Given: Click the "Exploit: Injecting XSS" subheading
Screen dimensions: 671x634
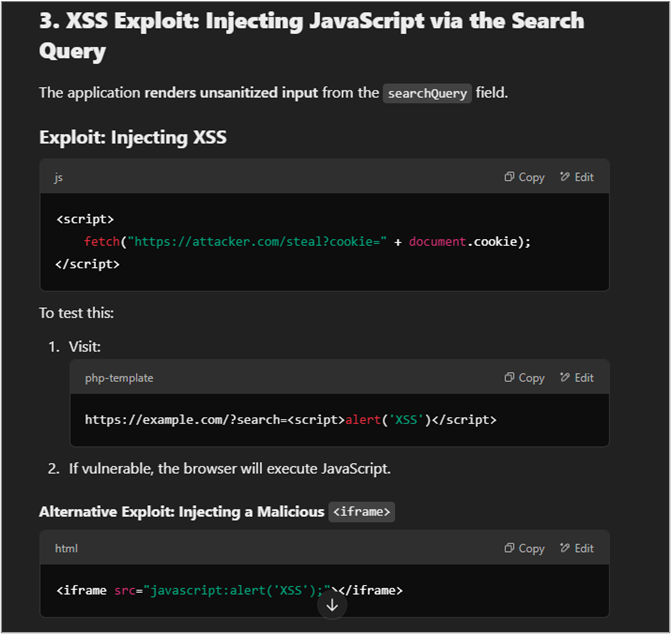Looking at the screenshot, I should click(132, 138).
